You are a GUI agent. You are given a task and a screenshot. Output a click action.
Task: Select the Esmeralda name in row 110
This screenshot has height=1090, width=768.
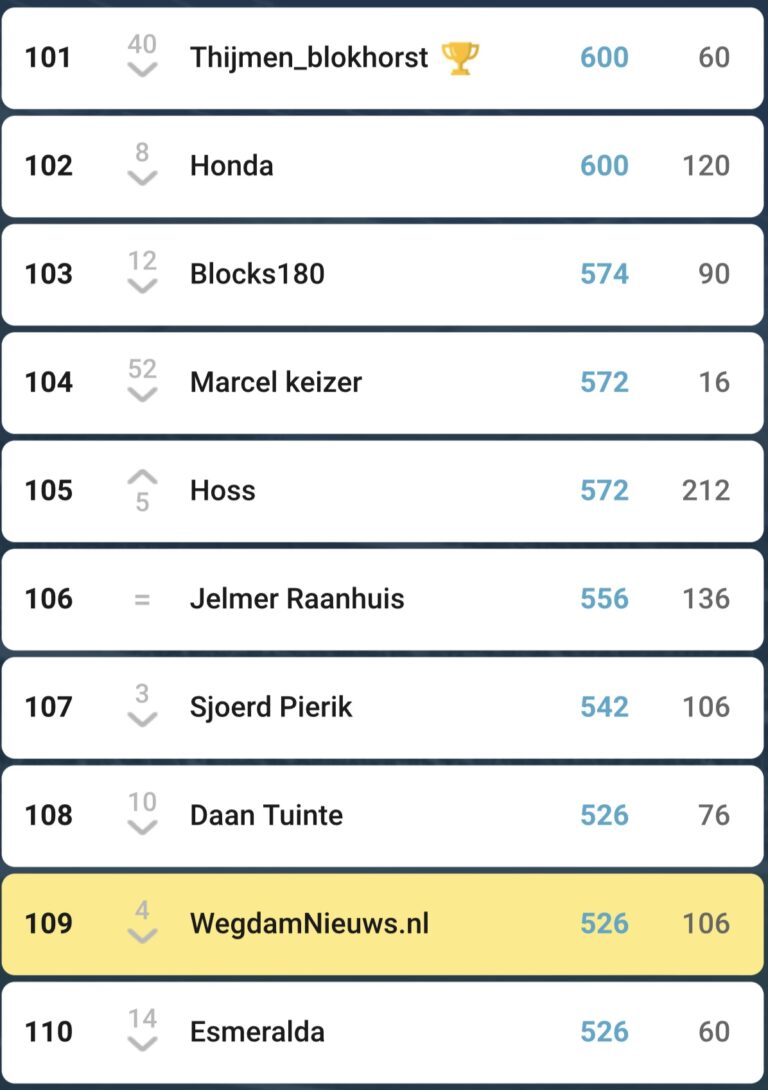[257, 1031]
